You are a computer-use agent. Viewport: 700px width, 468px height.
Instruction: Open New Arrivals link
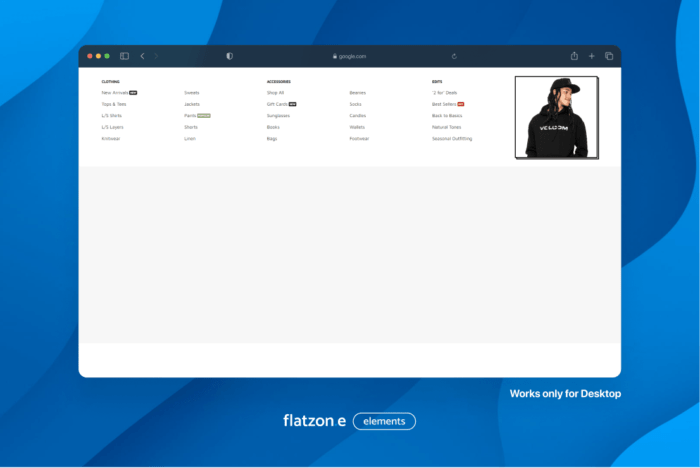click(114, 92)
